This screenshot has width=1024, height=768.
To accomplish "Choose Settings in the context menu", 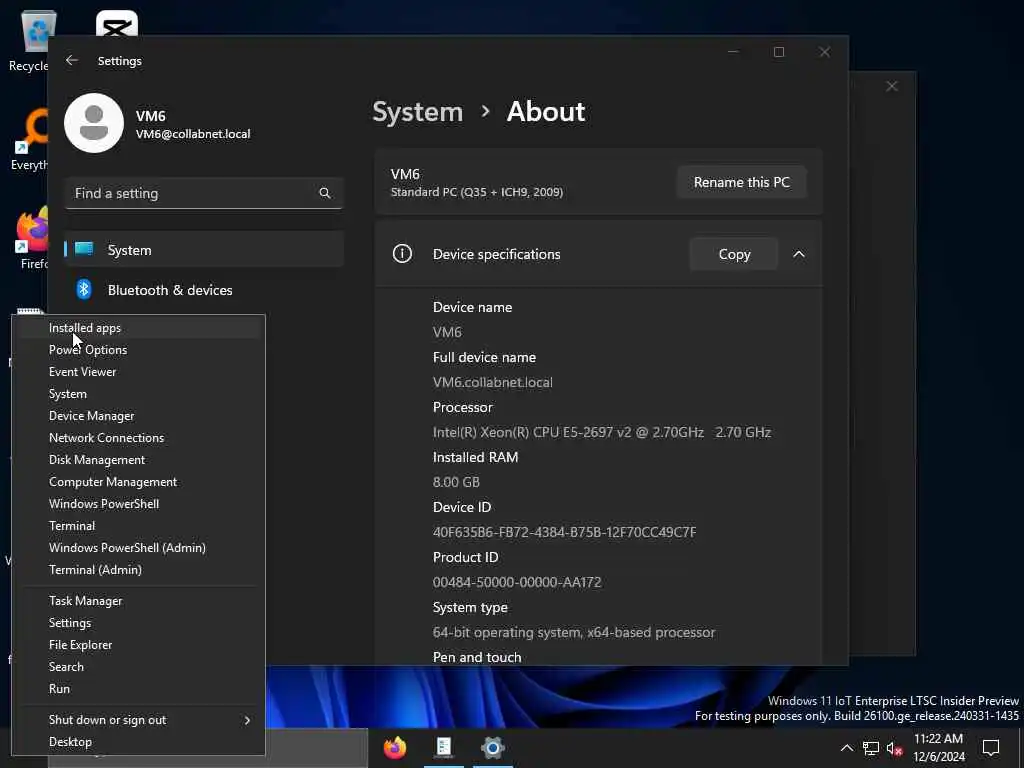I will click(x=138, y=623).
